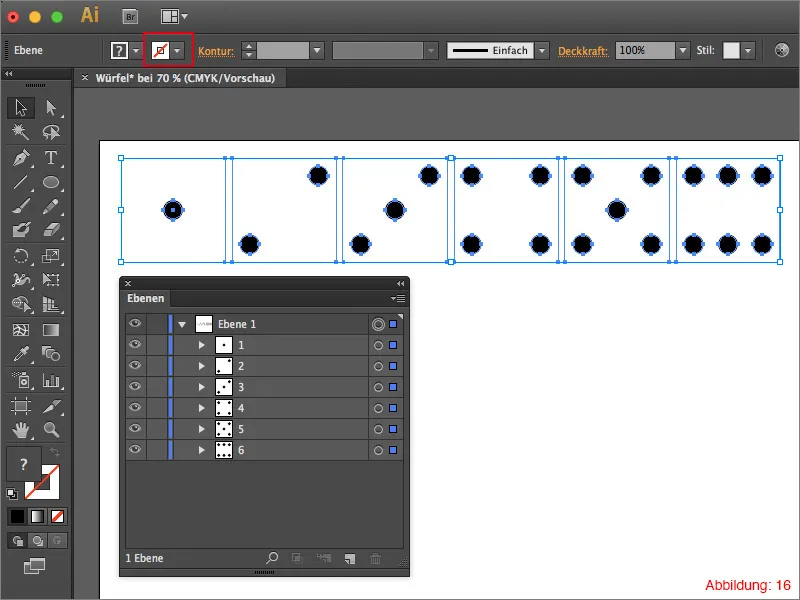Select the Perspective Grid tool
The image size is (800, 600).
click(x=51, y=304)
